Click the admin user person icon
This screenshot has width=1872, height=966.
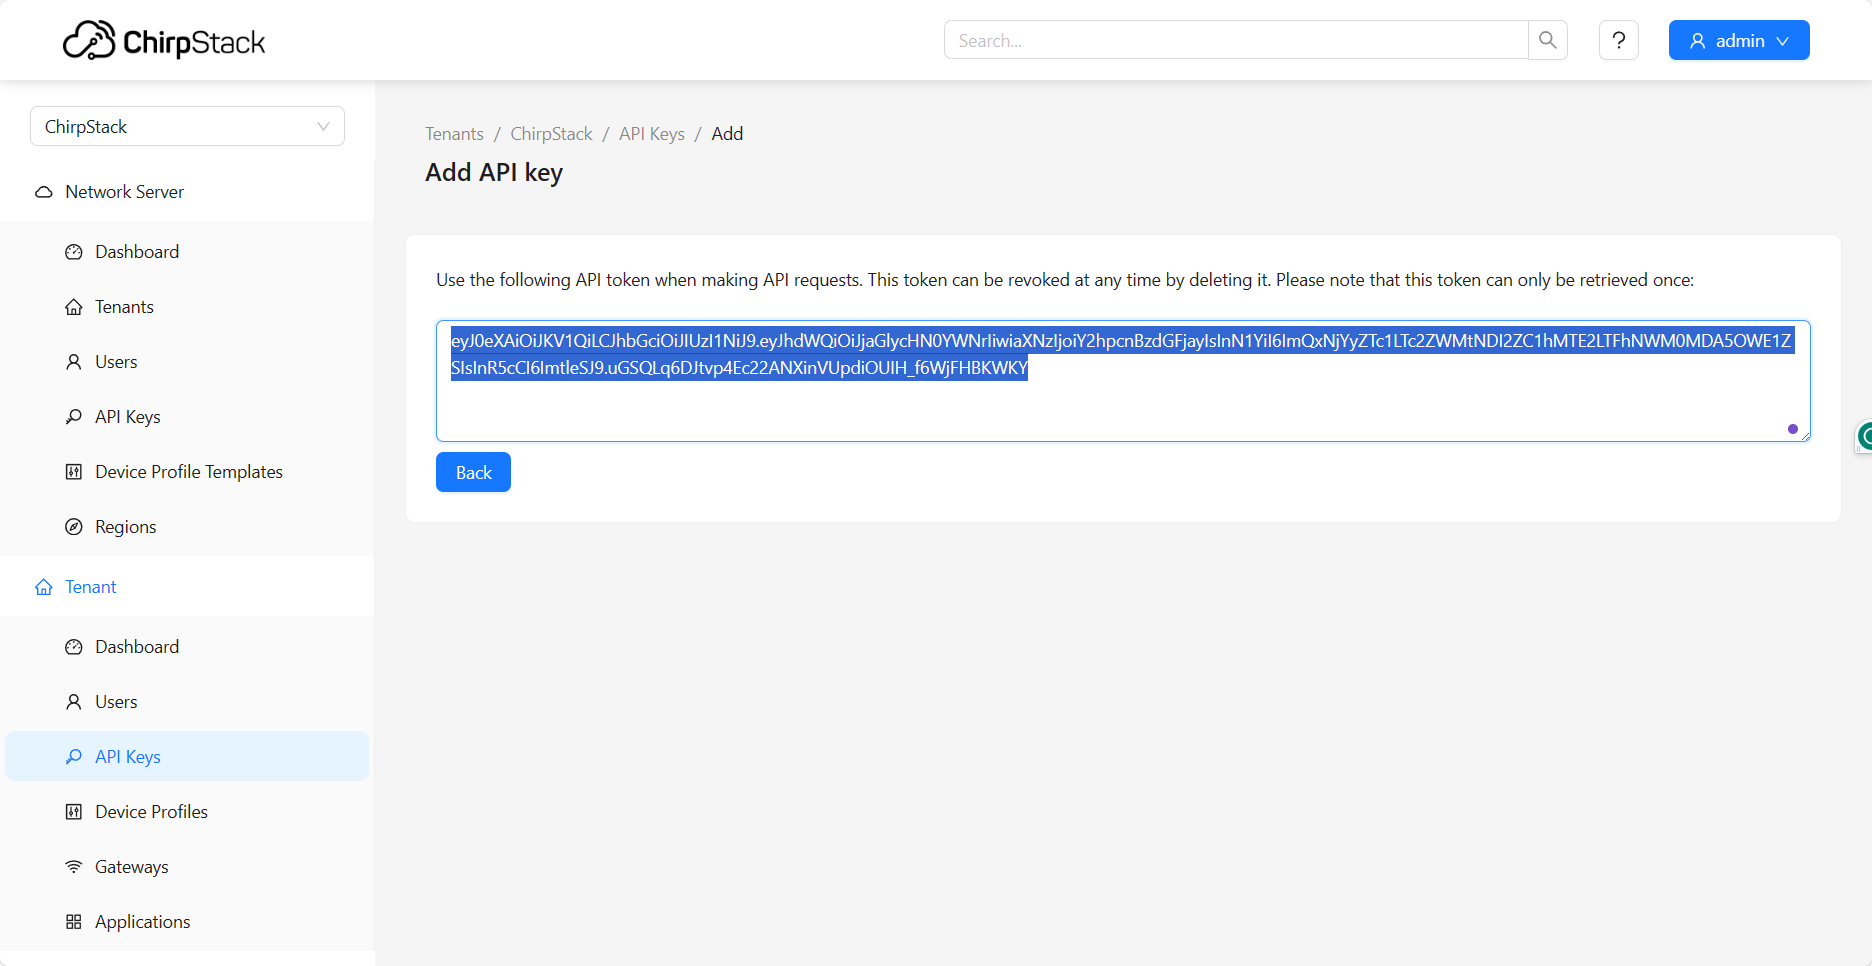[1698, 41]
